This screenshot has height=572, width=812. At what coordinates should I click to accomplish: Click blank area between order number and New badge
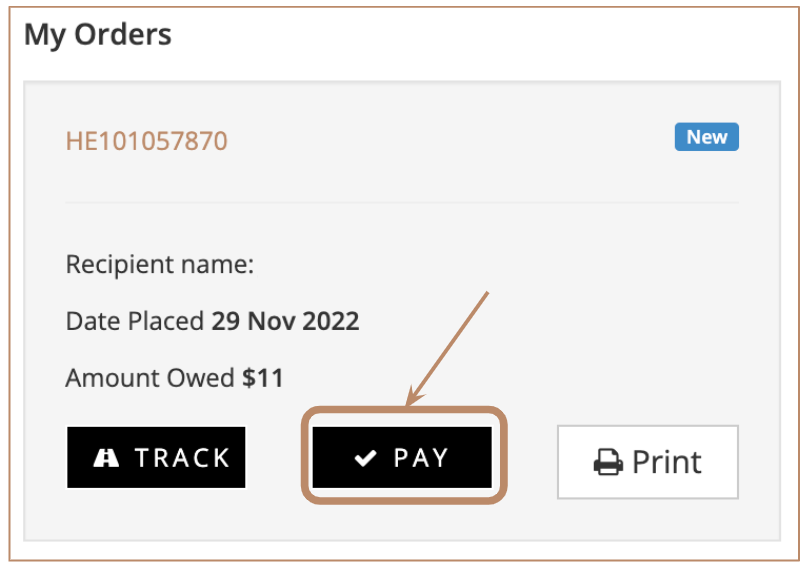point(450,140)
